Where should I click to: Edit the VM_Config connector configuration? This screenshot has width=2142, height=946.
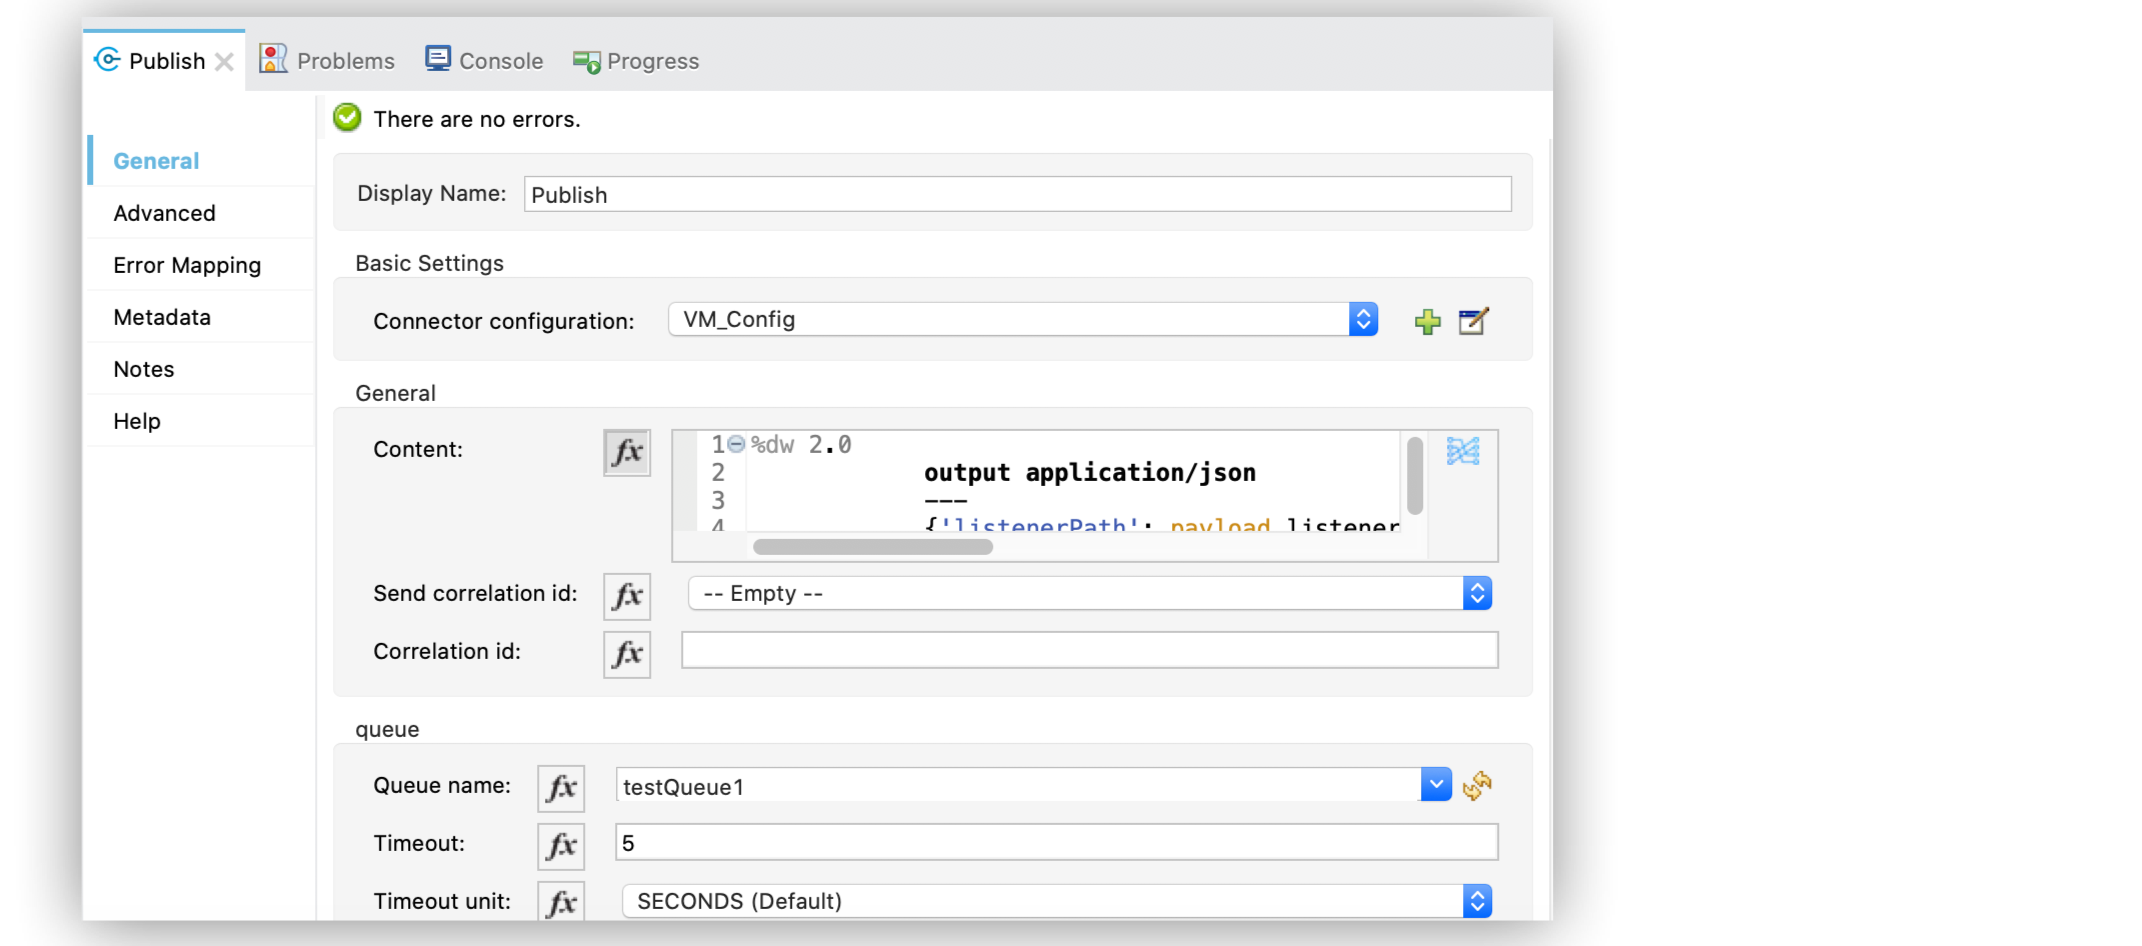[1475, 321]
